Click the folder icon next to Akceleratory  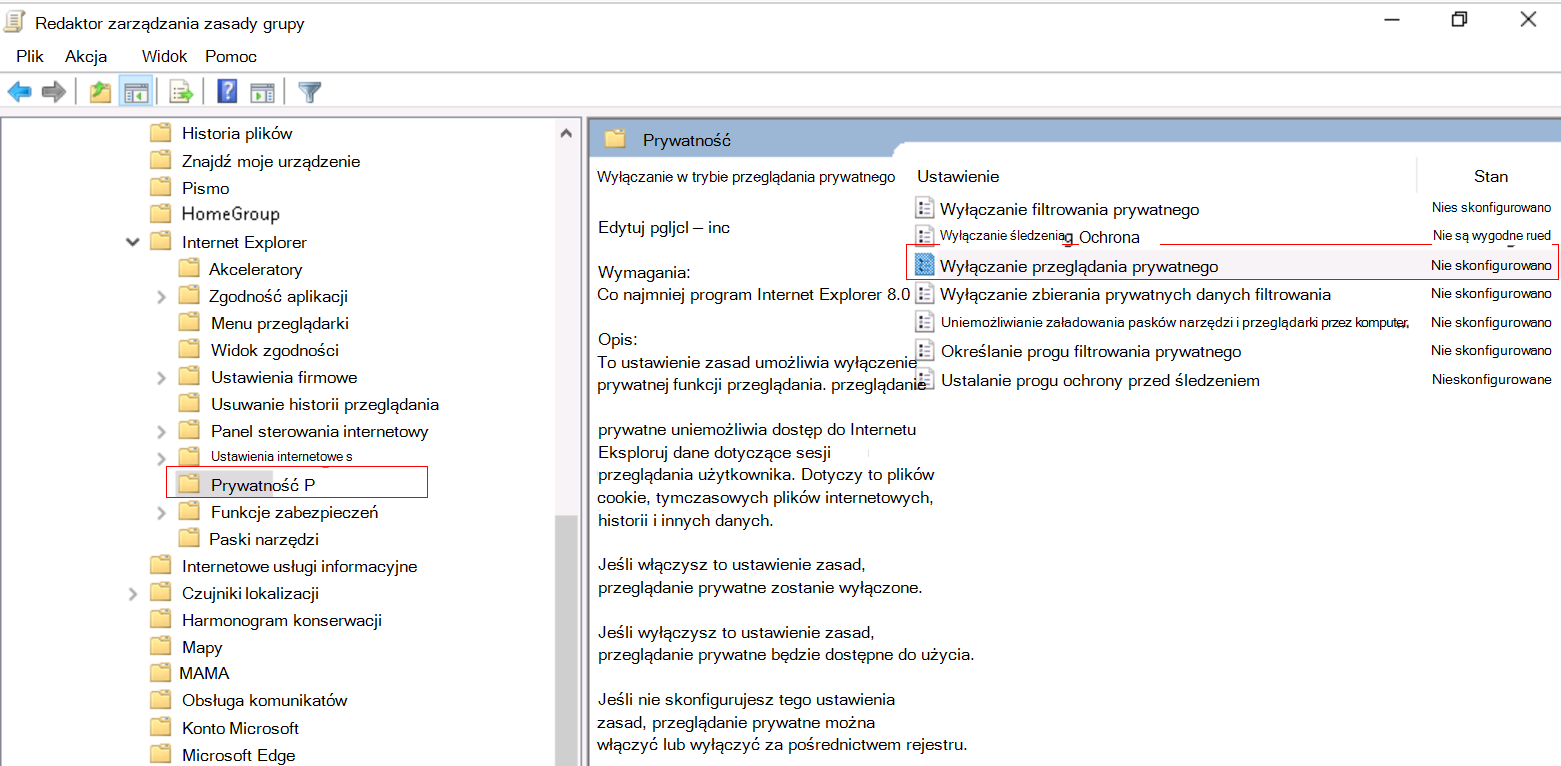pos(189,268)
